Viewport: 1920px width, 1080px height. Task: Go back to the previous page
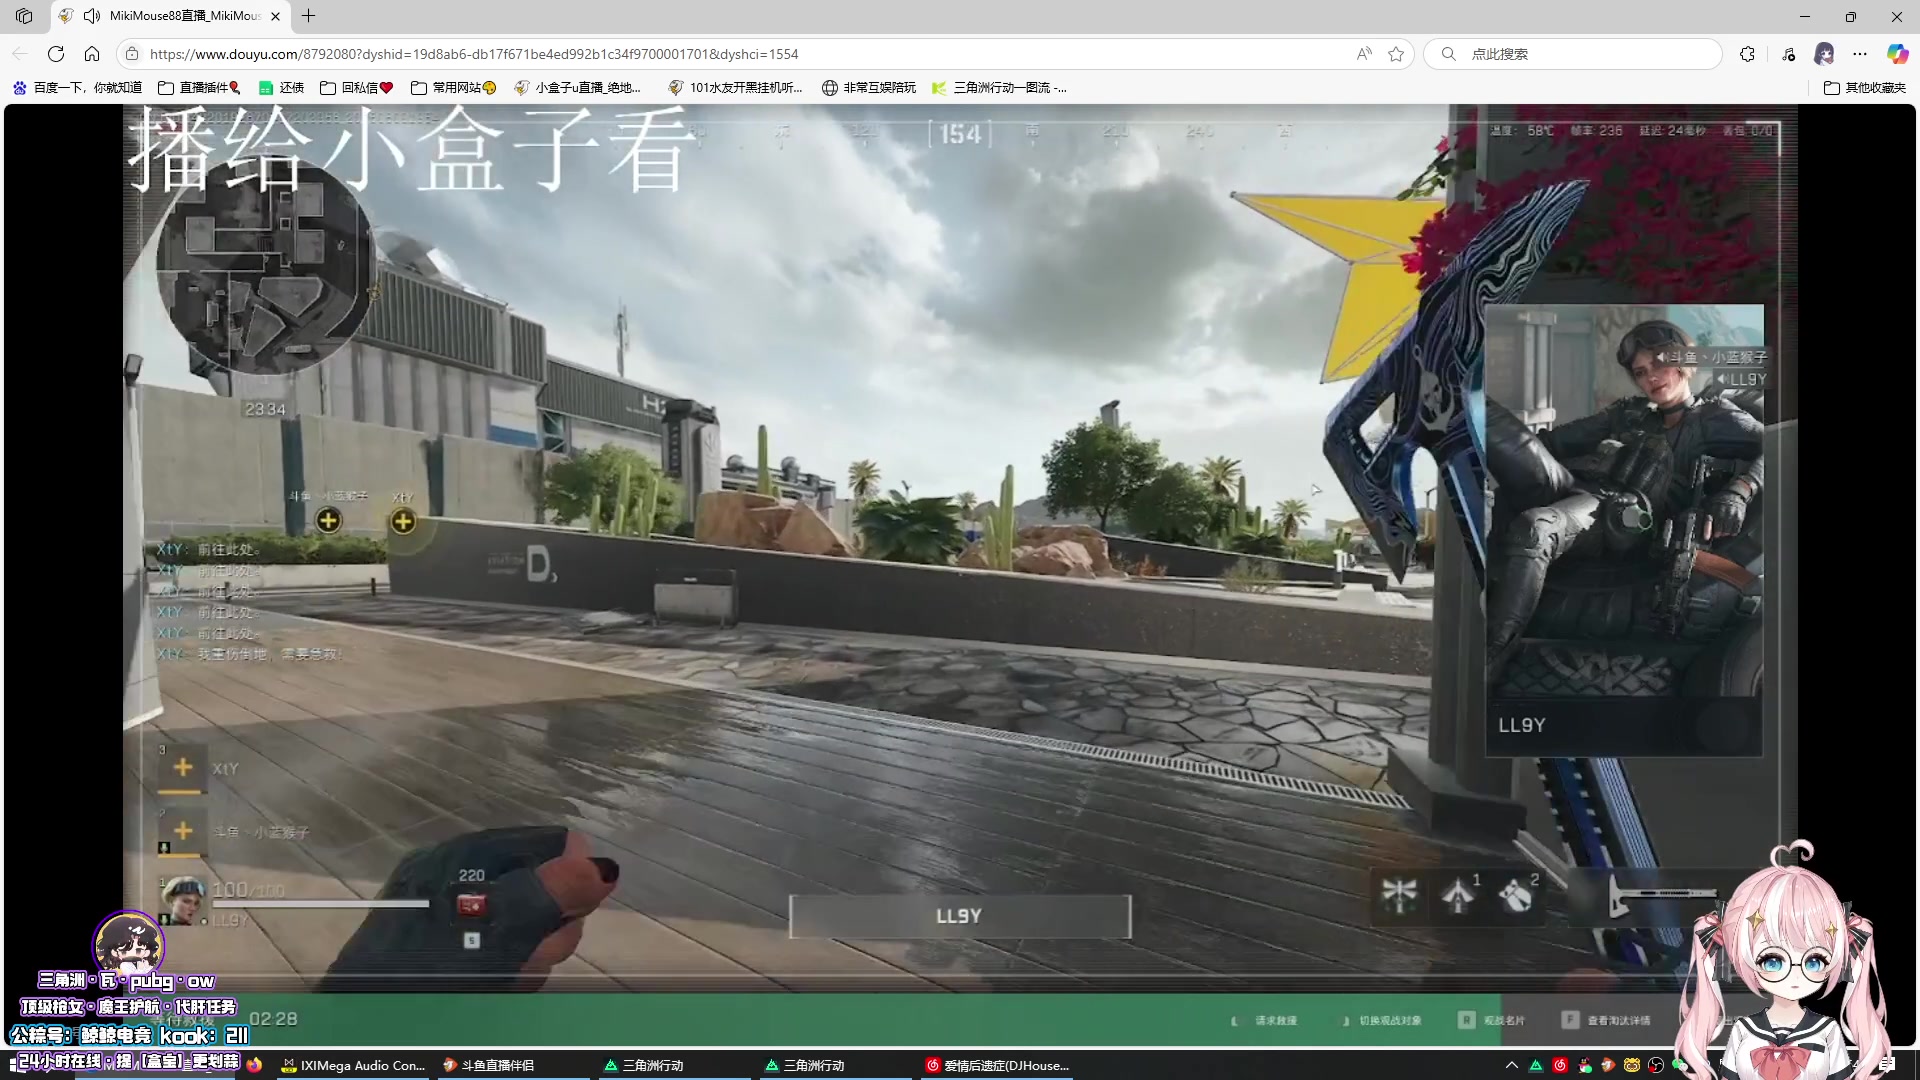[20, 54]
